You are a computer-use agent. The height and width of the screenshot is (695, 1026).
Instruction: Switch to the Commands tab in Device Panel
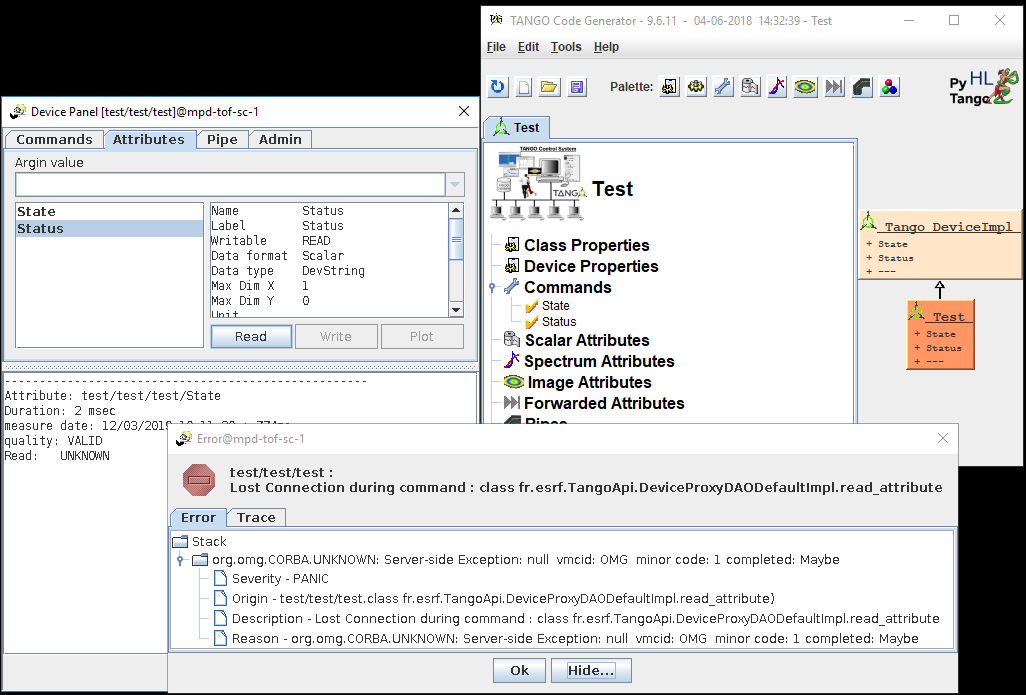click(x=54, y=139)
